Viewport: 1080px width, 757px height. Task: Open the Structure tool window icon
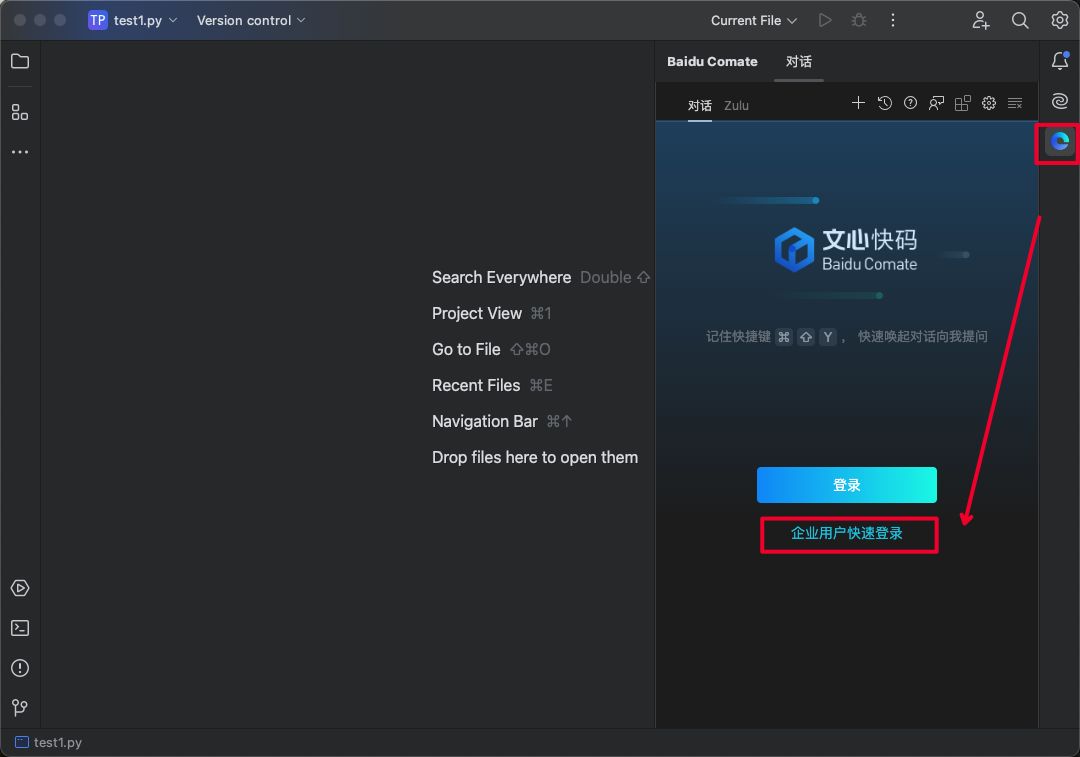(20, 112)
